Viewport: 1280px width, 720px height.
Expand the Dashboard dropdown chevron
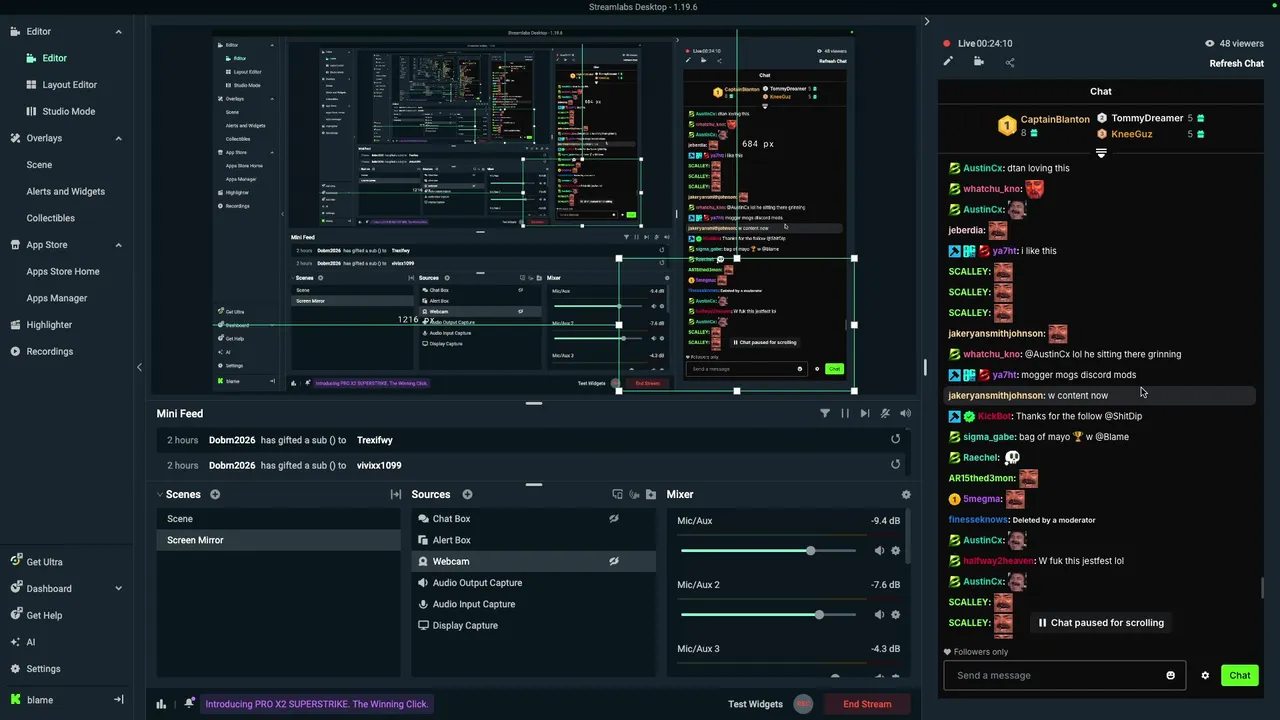tap(118, 589)
